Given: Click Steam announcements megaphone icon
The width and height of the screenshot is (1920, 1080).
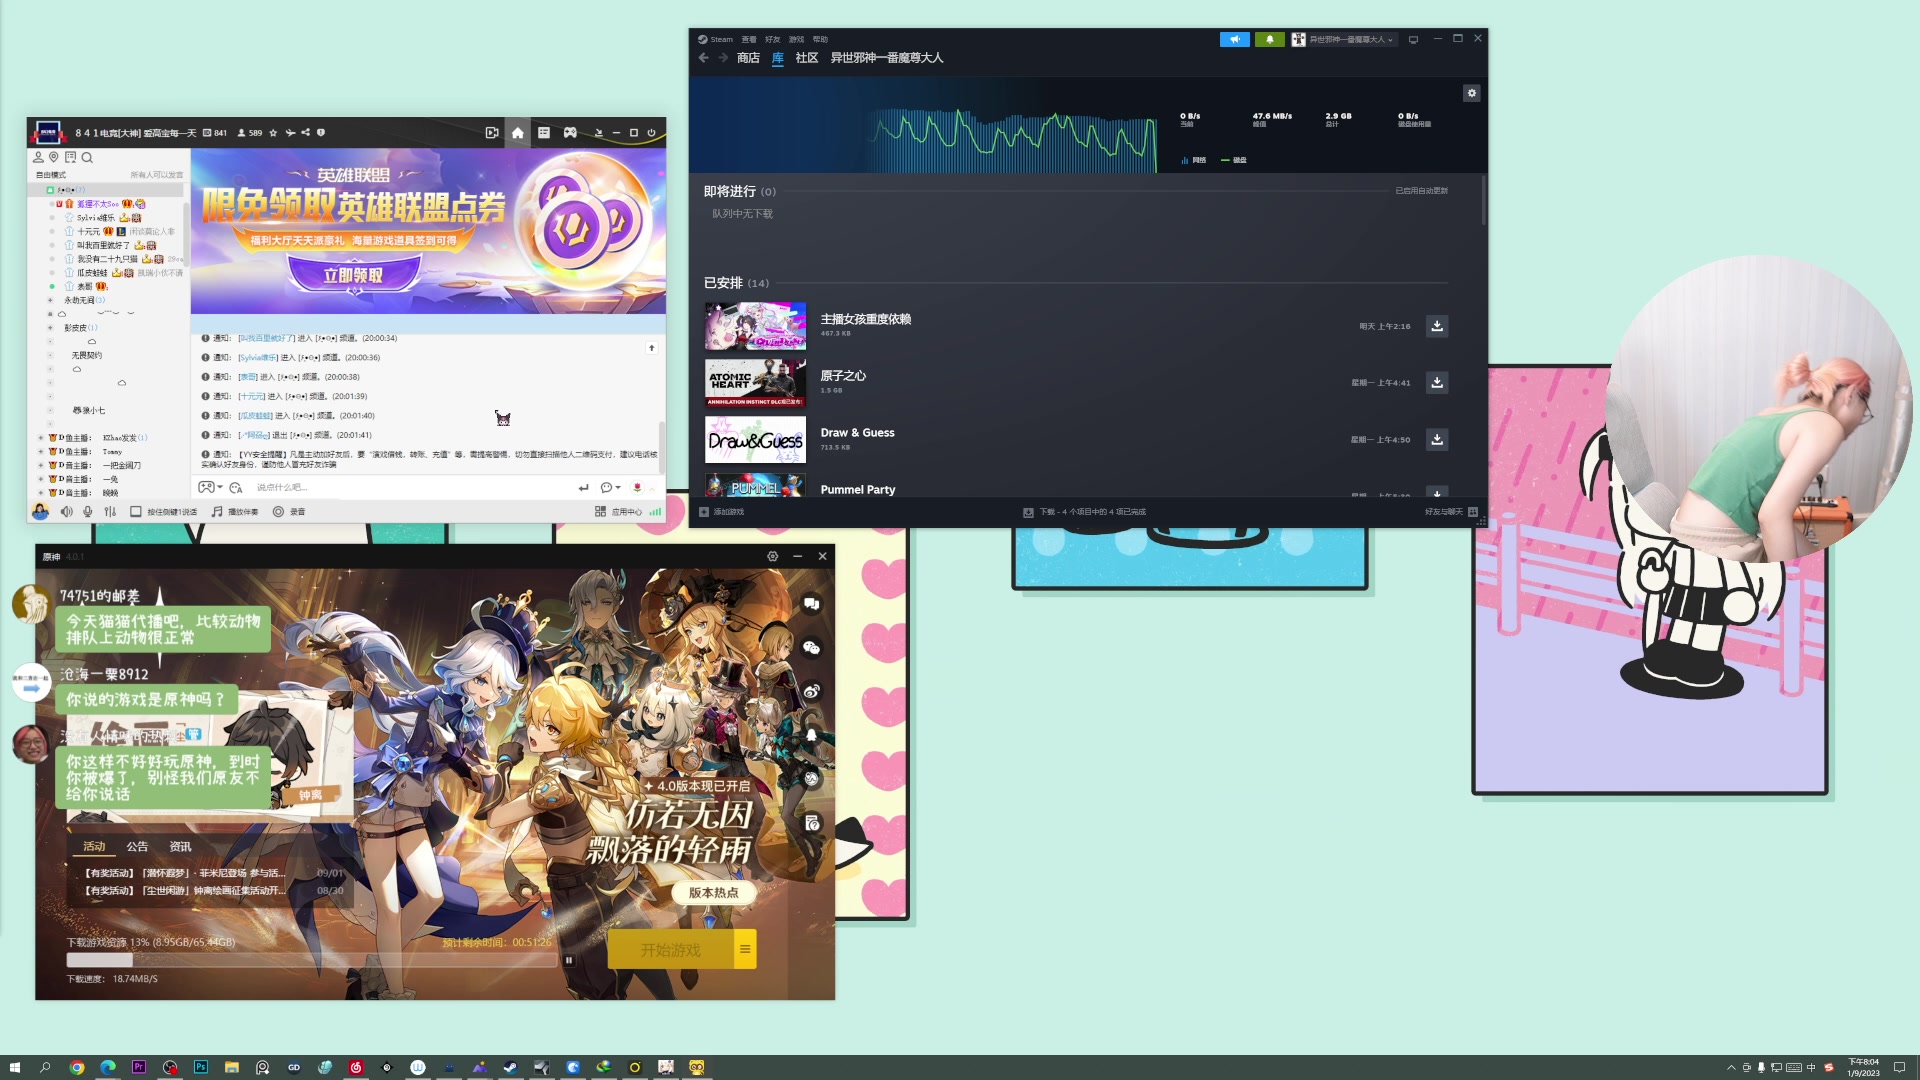Looking at the screenshot, I should [1235, 39].
